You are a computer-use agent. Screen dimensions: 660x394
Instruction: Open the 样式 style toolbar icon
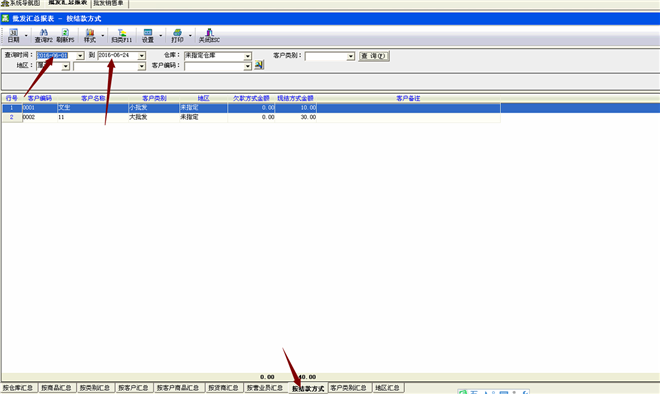(x=90, y=35)
